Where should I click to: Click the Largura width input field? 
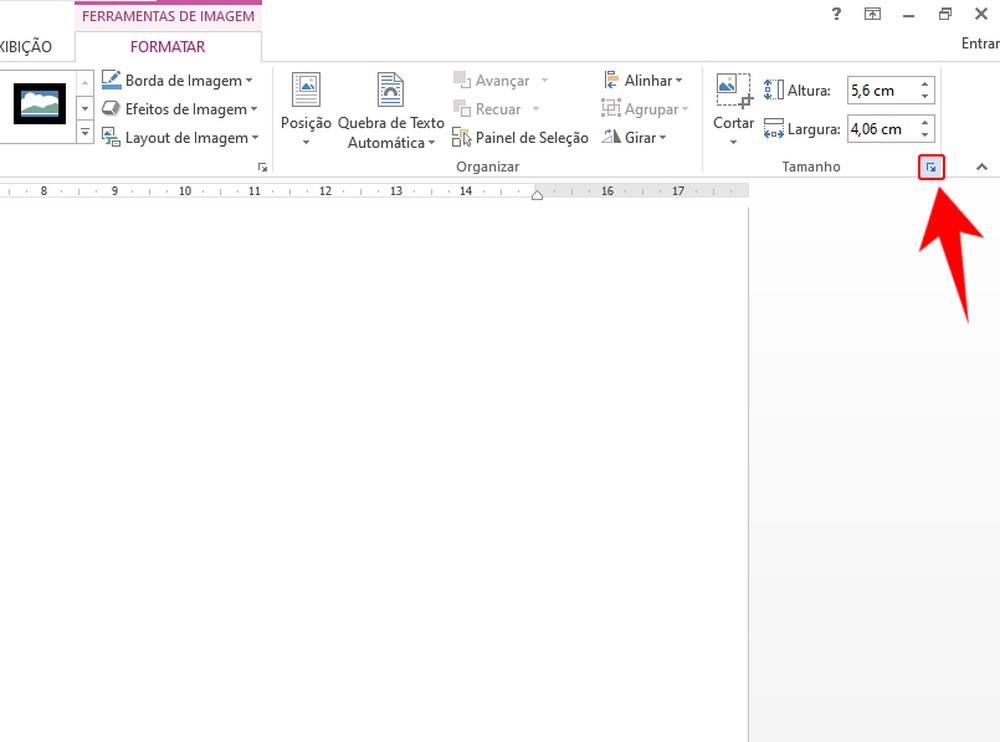point(880,129)
